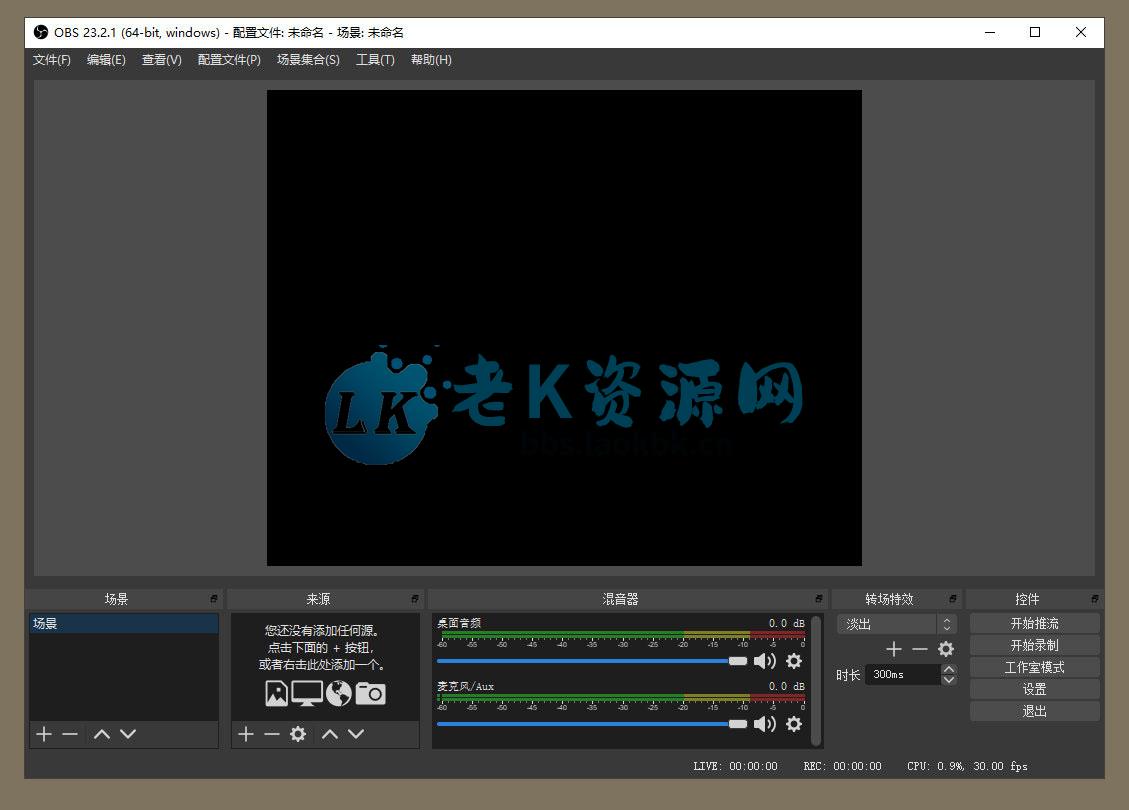Open the 查看(V) menu
This screenshot has width=1129, height=810.
[x=161, y=60]
